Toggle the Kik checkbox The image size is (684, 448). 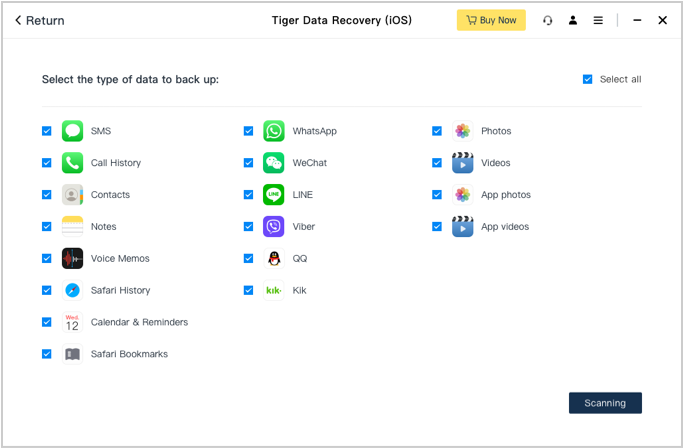click(248, 290)
